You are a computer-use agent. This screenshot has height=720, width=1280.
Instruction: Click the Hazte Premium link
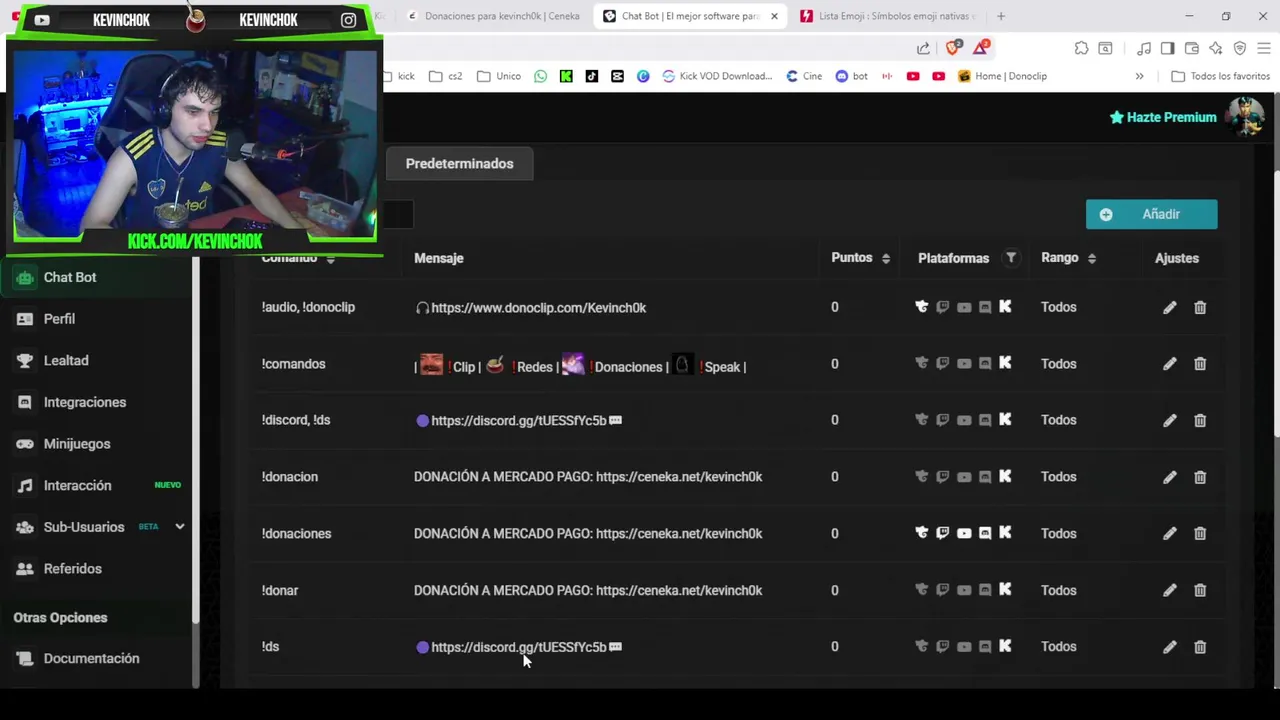click(x=1163, y=117)
